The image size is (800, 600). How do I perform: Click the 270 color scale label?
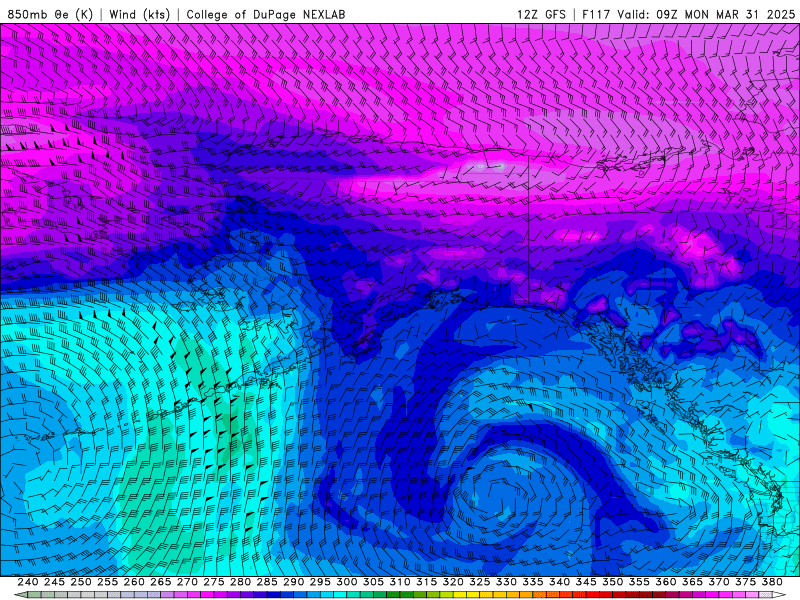(x=187, y=582)
